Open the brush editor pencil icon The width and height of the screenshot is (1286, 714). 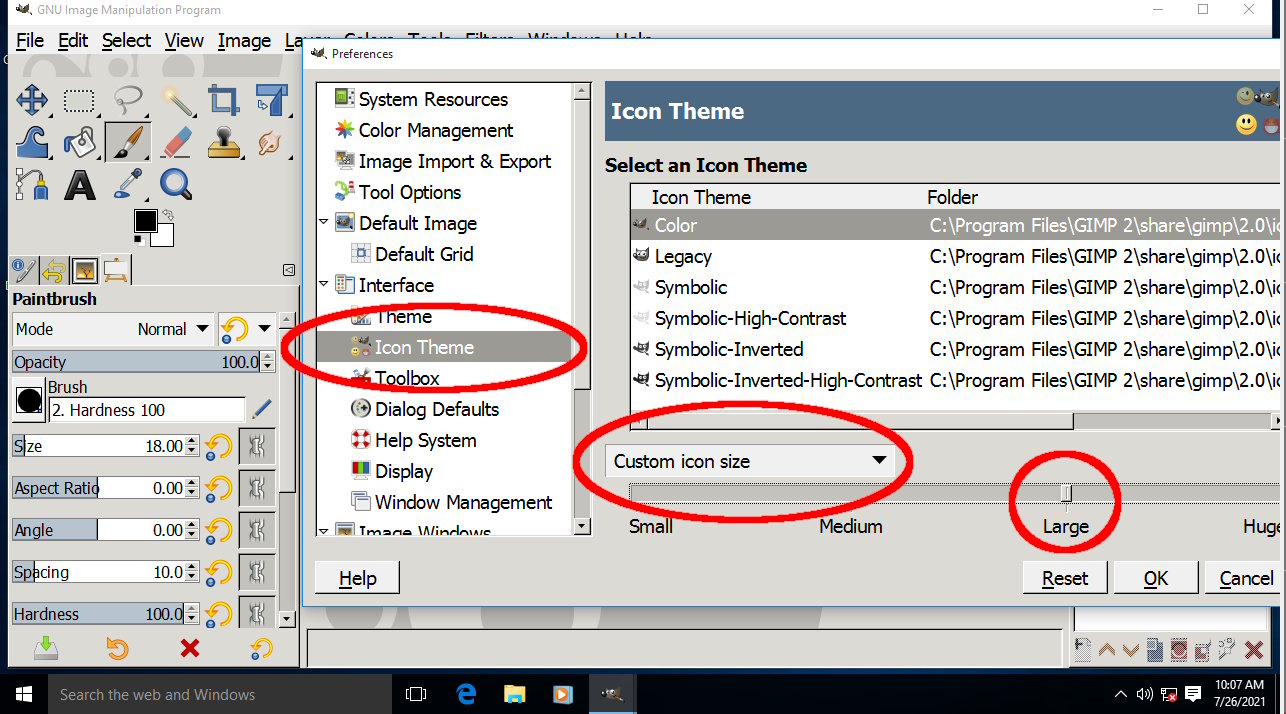point(262,409)
